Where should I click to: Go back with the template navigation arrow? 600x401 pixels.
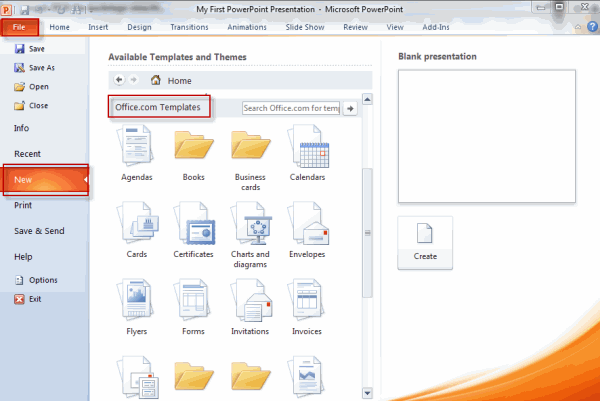pyautogui.click(x=119, y=80)
